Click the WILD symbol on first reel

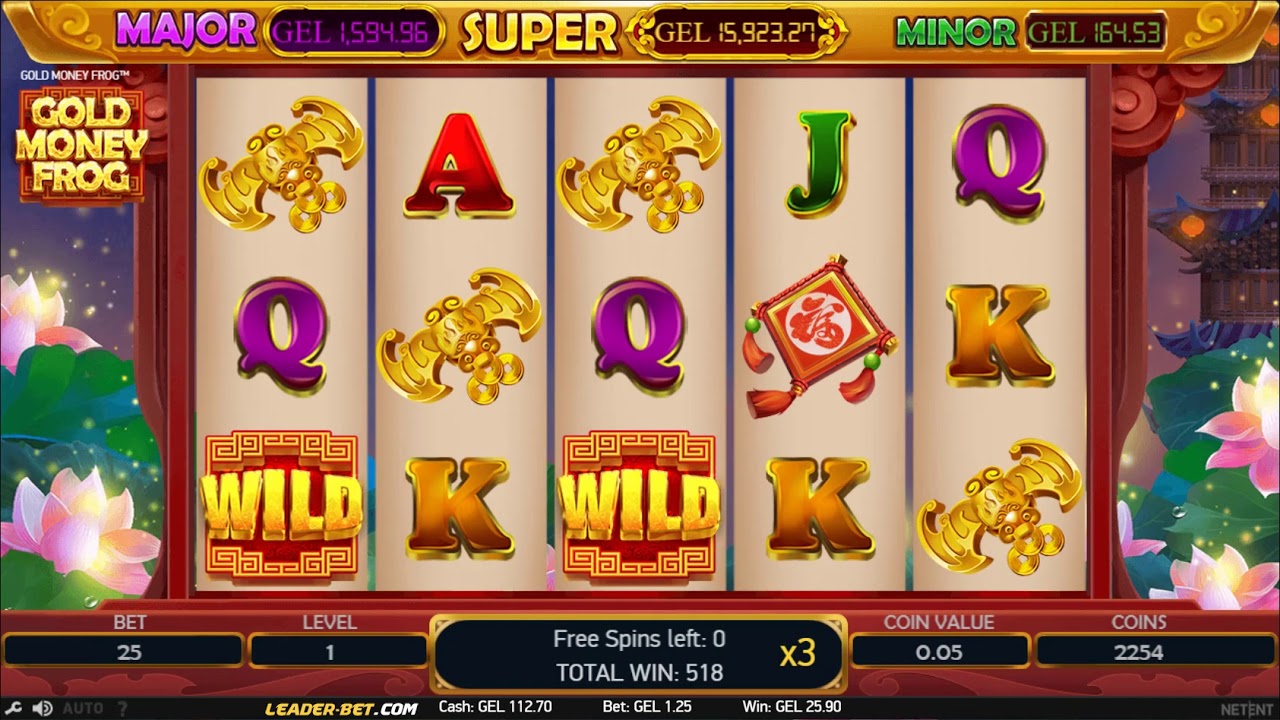click(x=282, y=505)
